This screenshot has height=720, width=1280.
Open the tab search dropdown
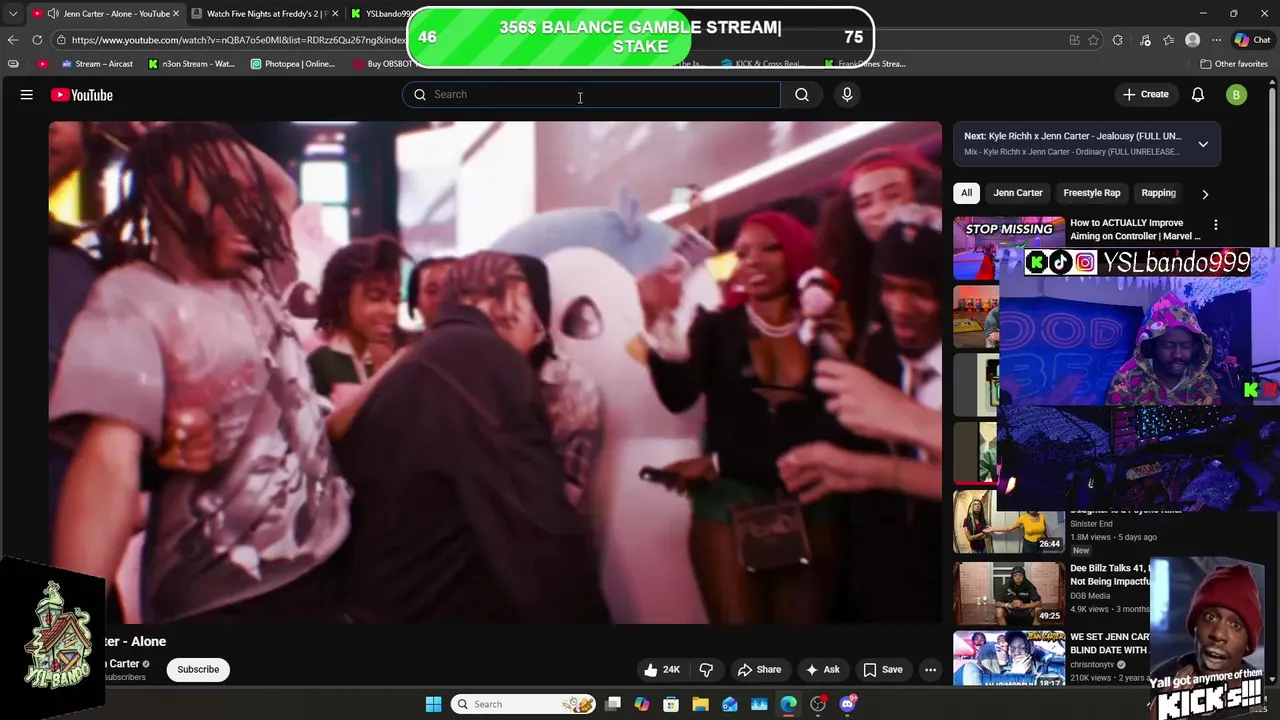click(13, 14)
